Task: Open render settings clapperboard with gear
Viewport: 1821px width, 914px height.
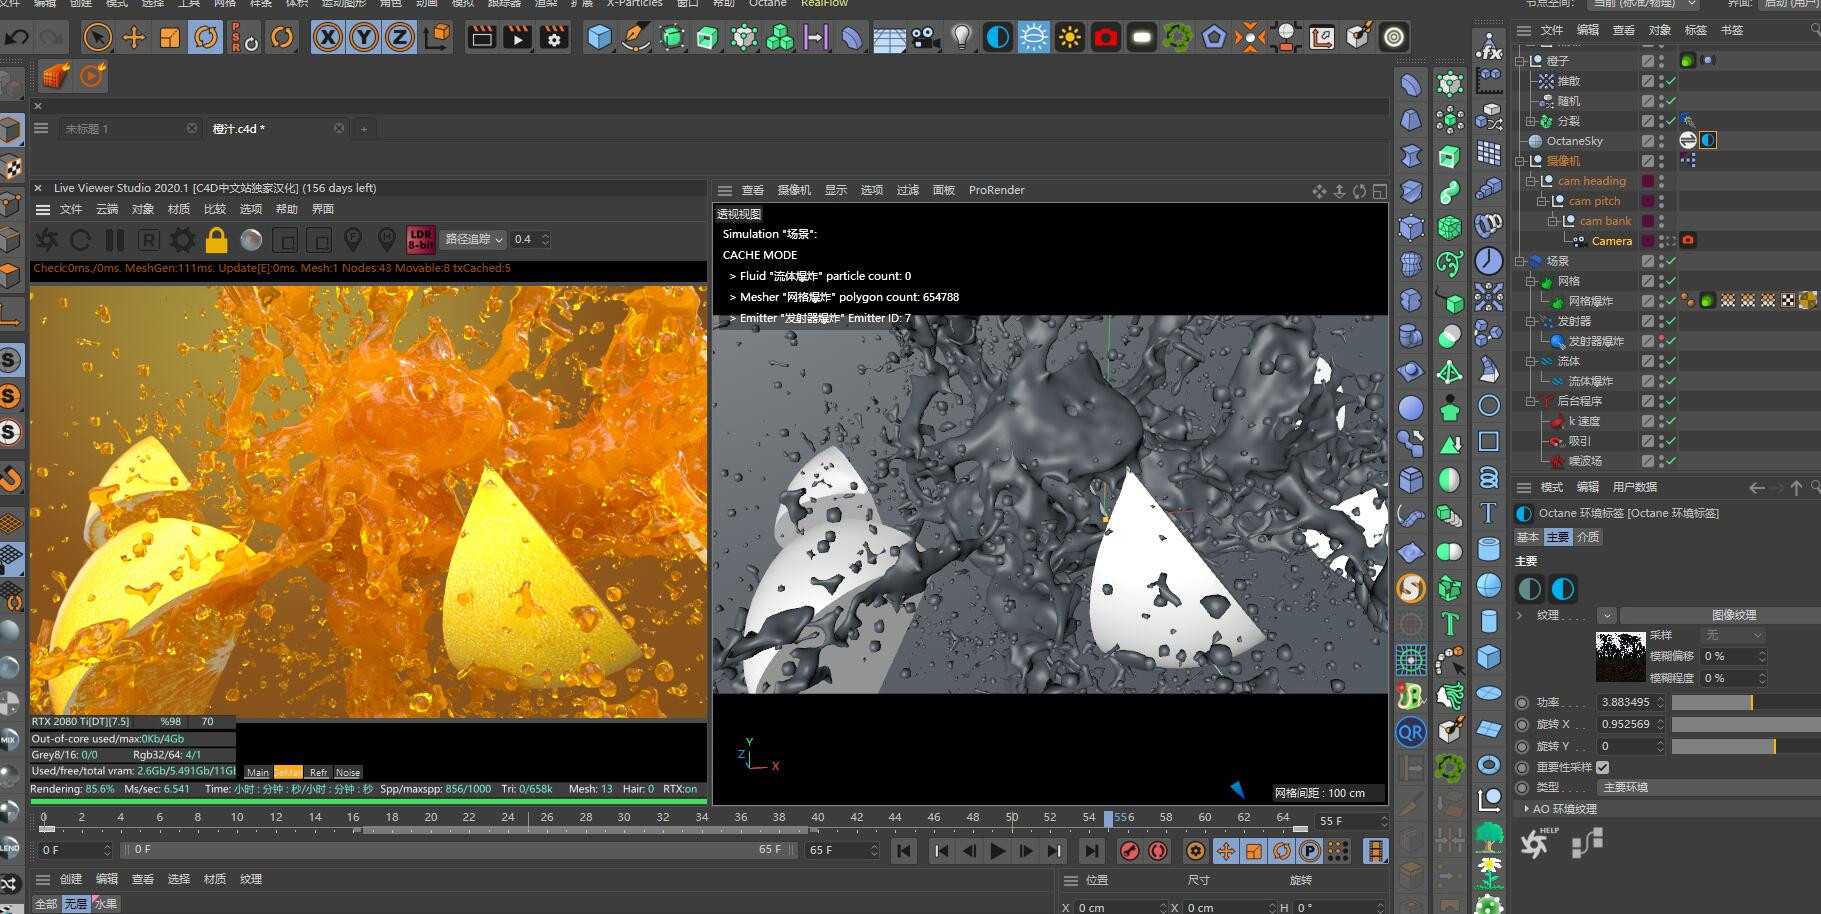Action: pos(553,38)
